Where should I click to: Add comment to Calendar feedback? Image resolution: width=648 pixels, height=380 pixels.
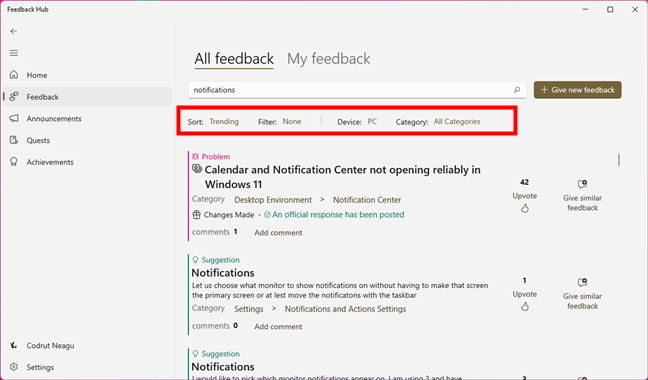coord(278,233)
